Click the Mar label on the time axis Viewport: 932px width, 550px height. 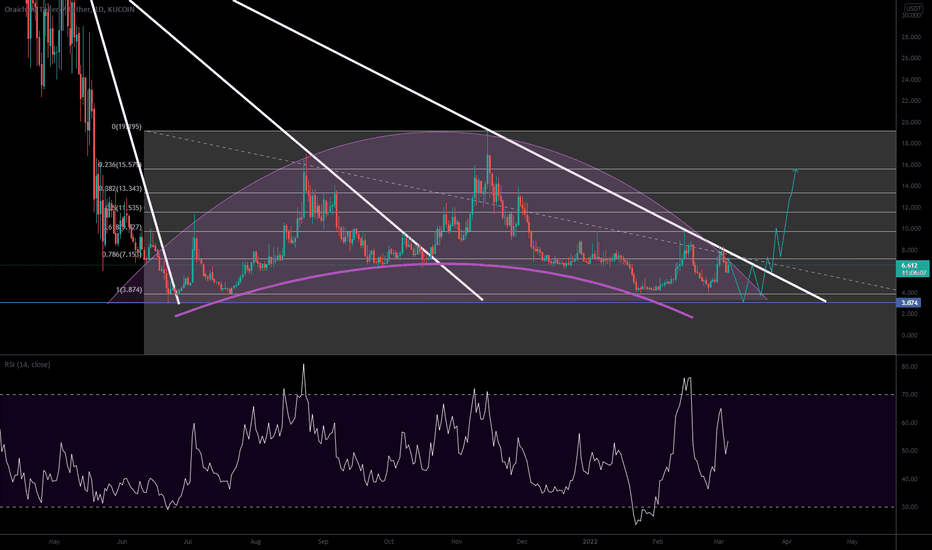pyautogui.click(x=719, y=542)
